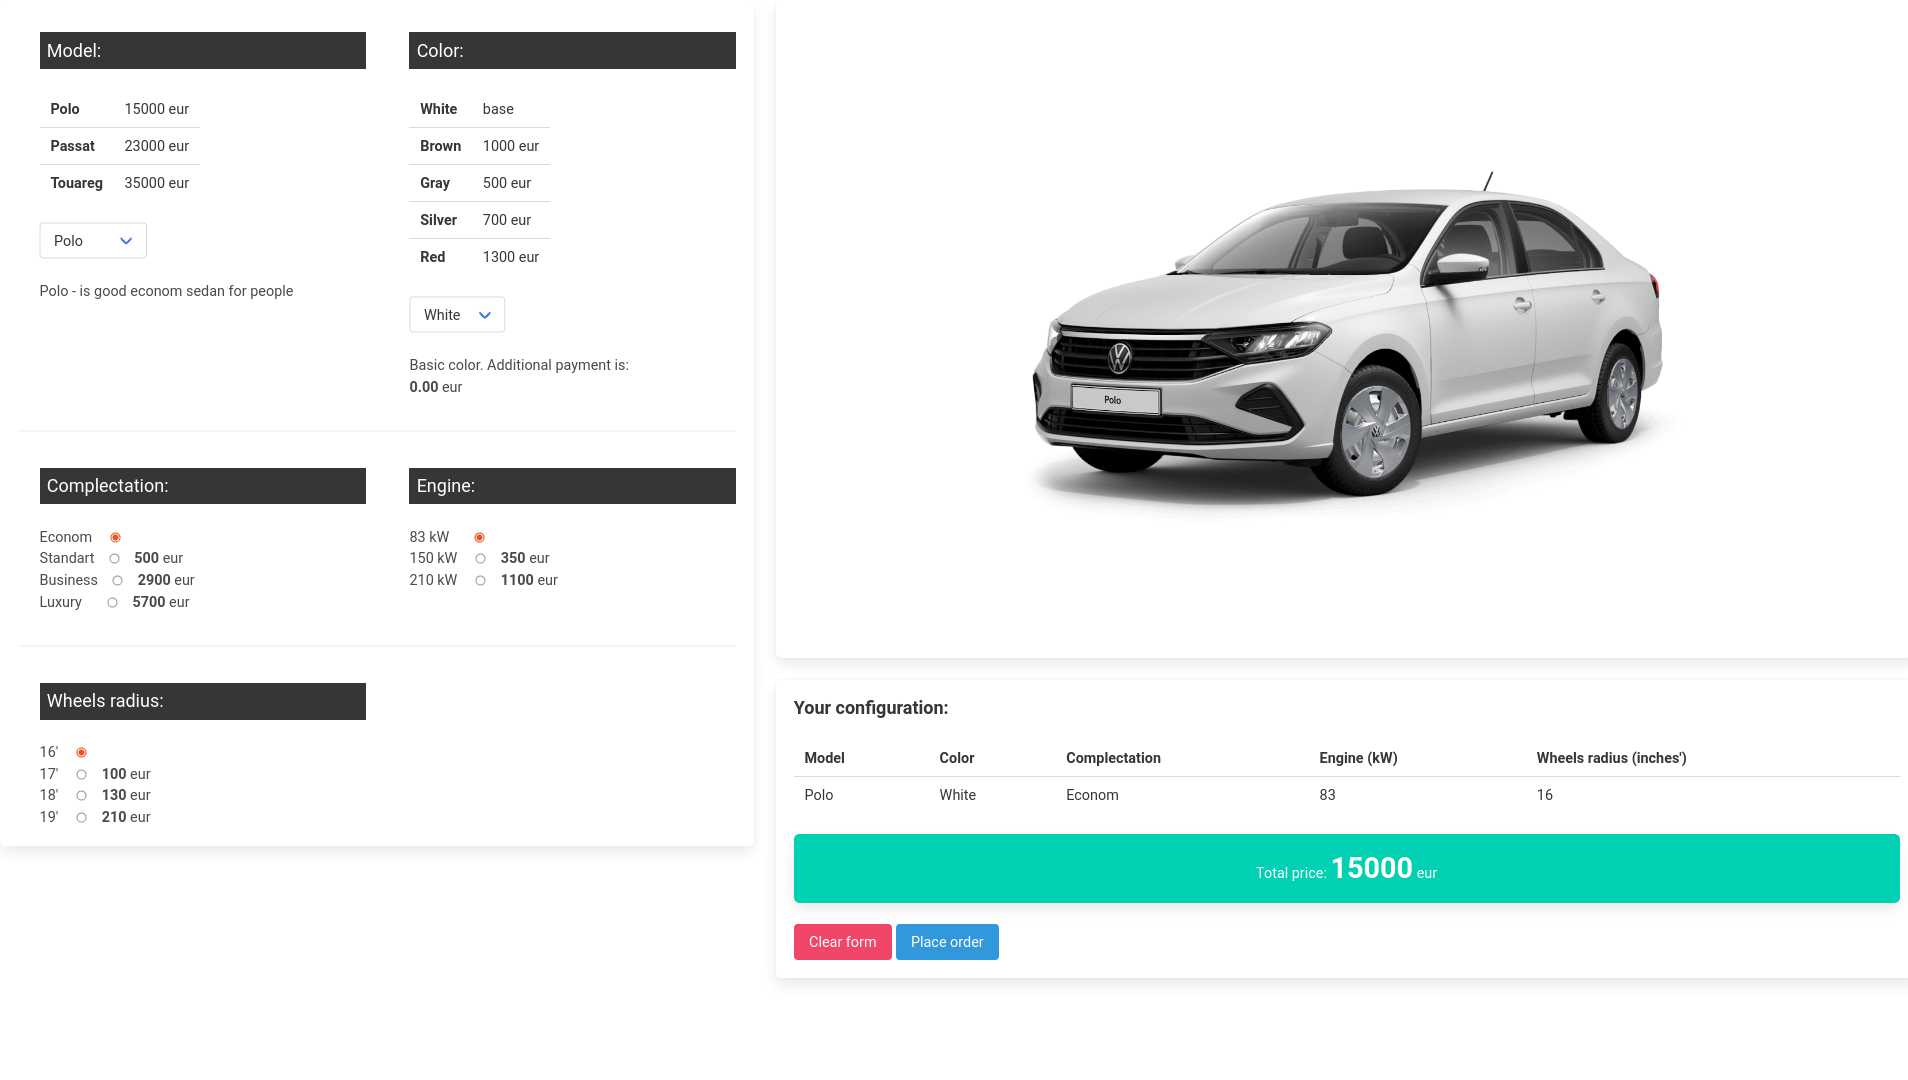Image resolution: width=1908 pixels, height=1080 pixels.
Task: Expand the White color dropdown
Action: coord(457,315)
